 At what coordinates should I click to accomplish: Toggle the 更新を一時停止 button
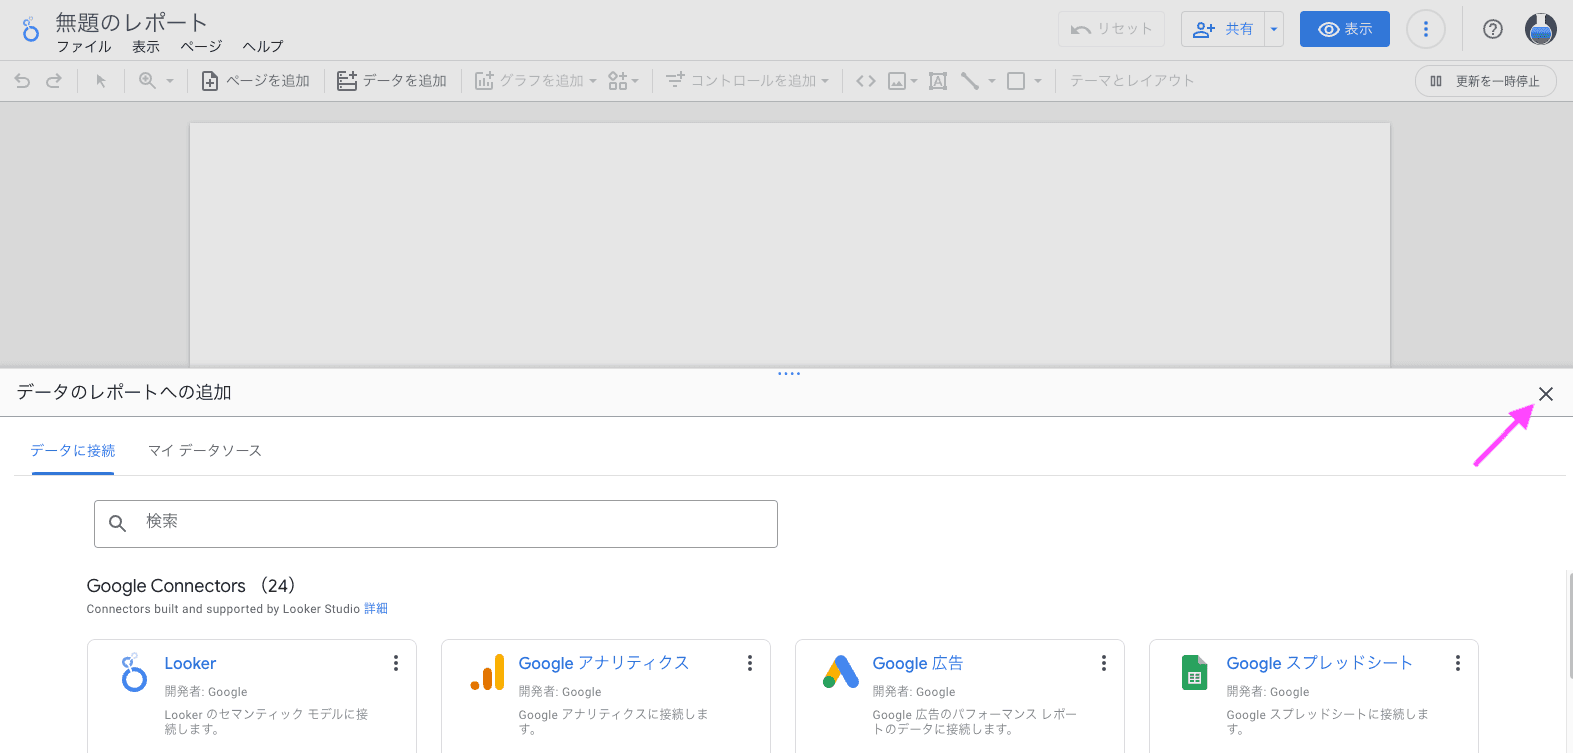coord(1485,81)
